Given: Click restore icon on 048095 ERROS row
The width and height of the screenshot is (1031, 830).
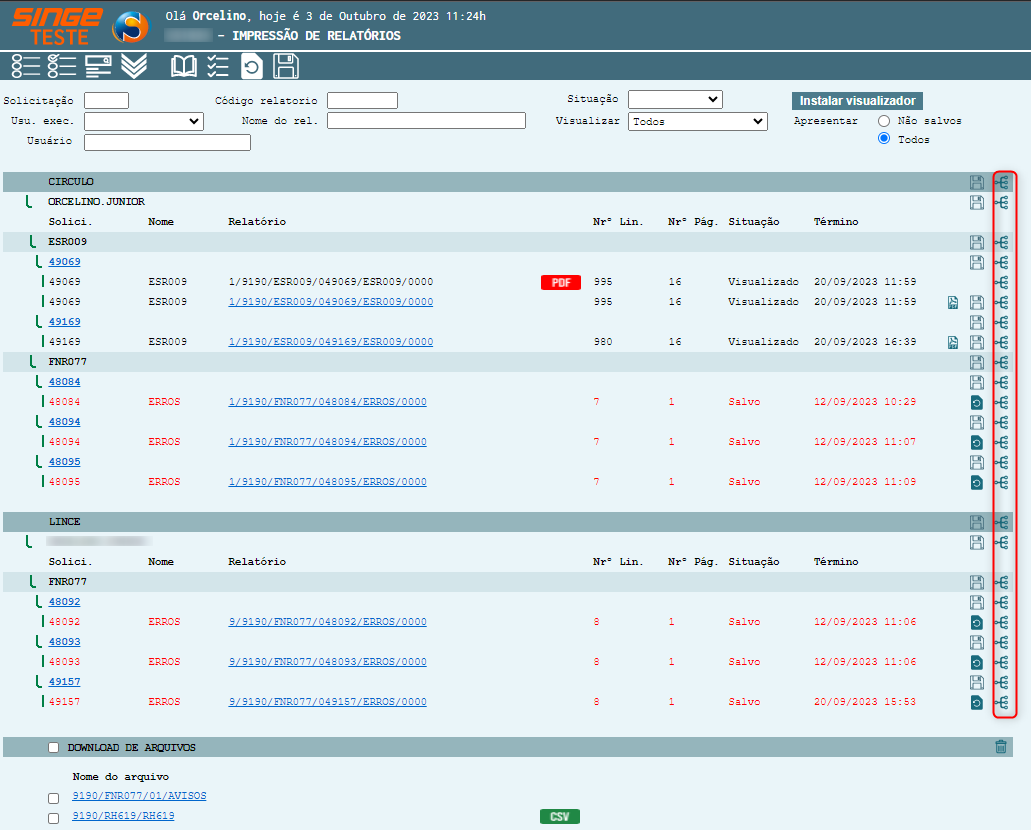Looking at the screenshot, I should point(976,483).
